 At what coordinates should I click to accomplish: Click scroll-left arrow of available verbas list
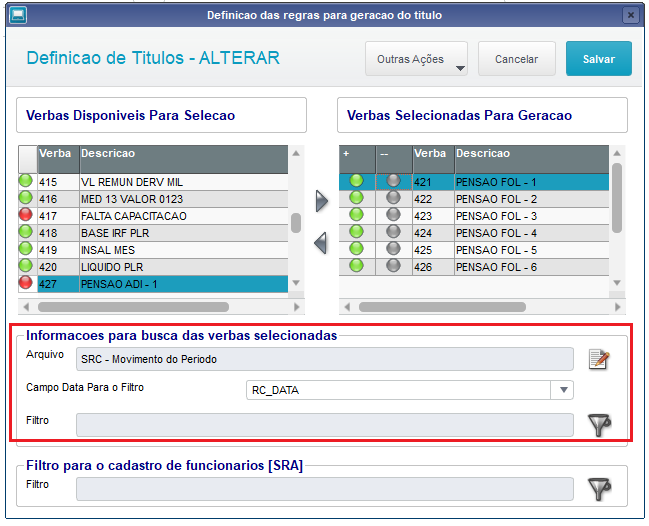26,307
